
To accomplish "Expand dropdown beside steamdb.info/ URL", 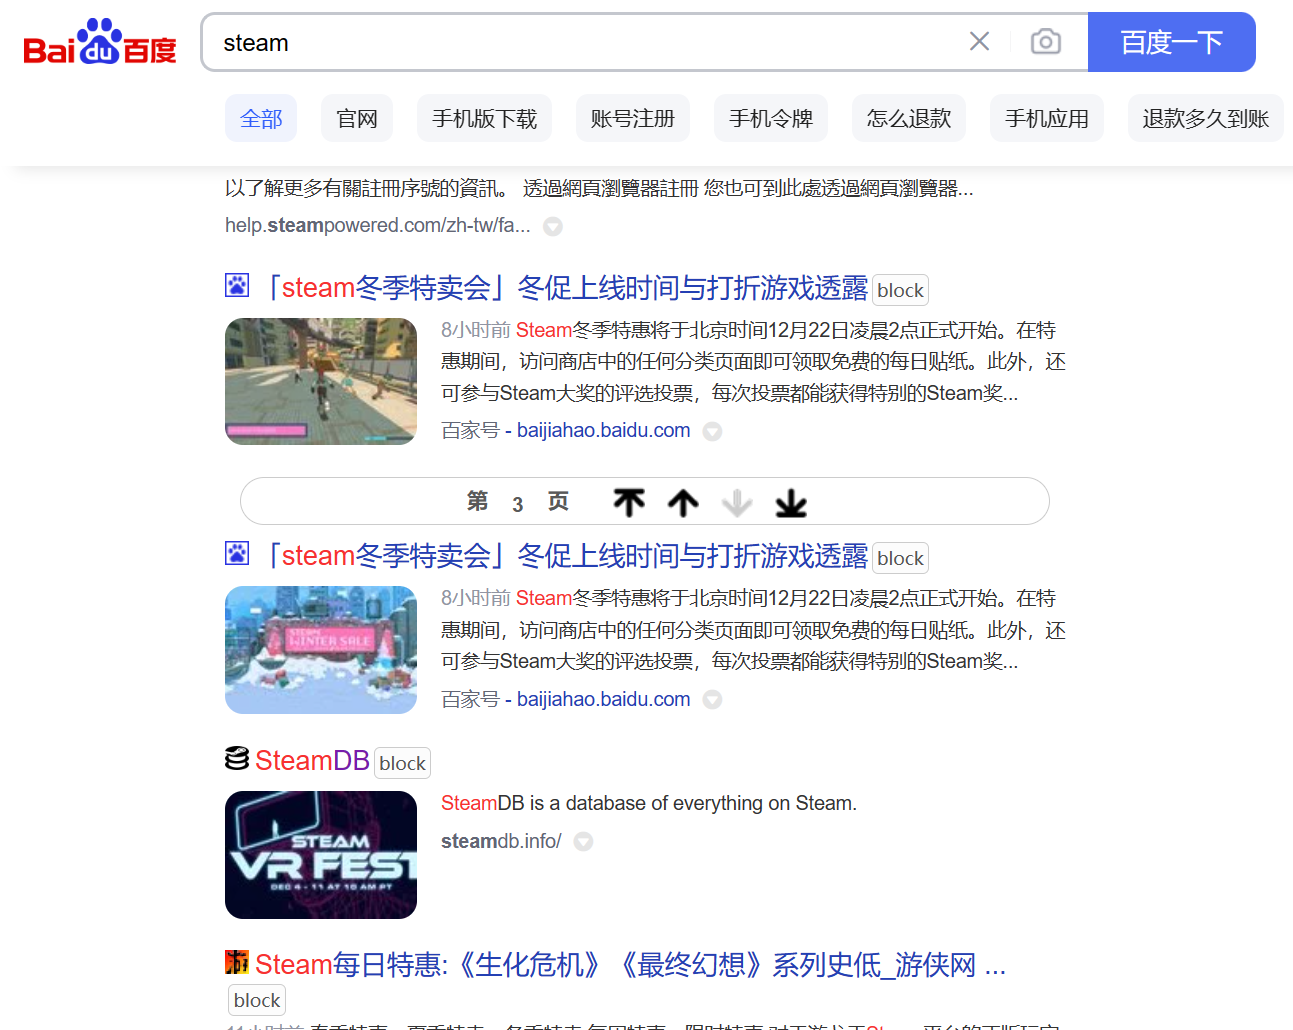I will click(583, 842).
